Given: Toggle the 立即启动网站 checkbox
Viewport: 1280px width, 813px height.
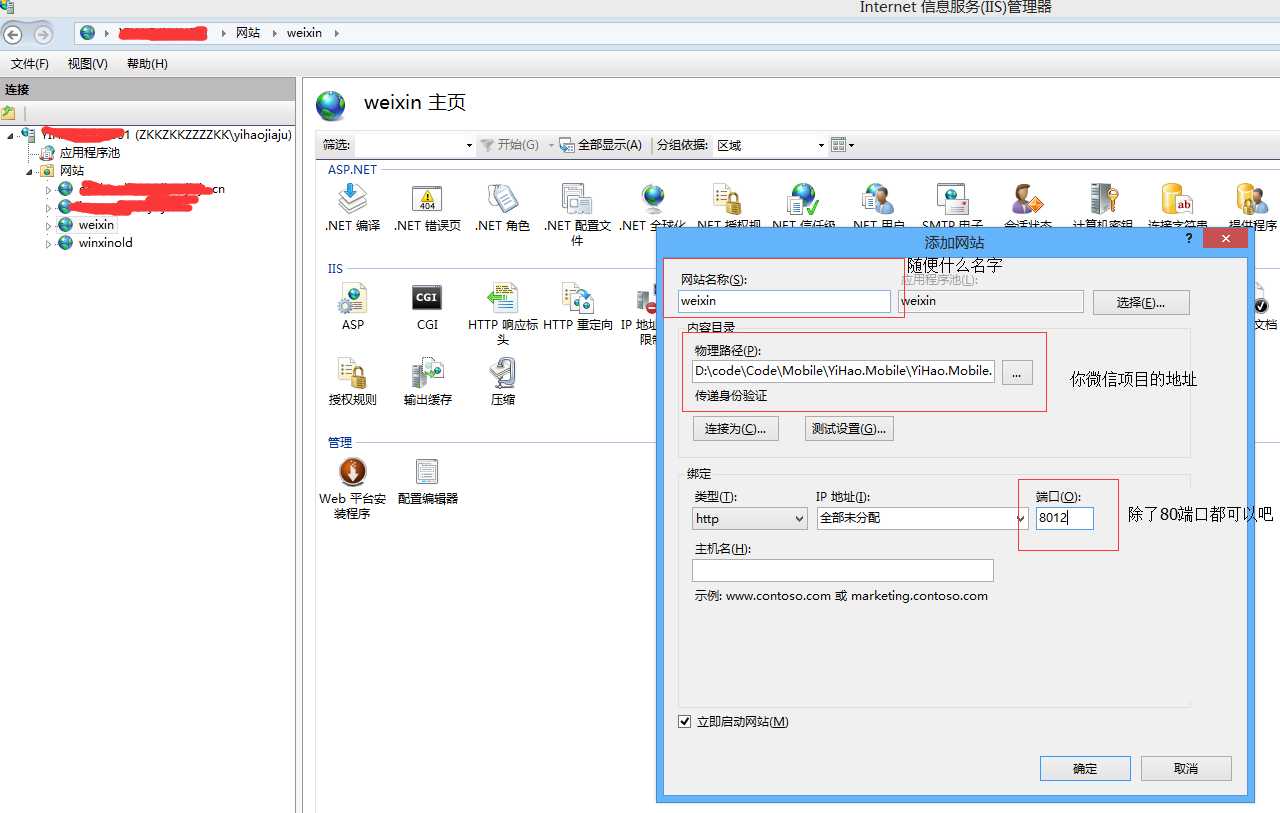Looking at the screenshot, I should tap(685, 721).
